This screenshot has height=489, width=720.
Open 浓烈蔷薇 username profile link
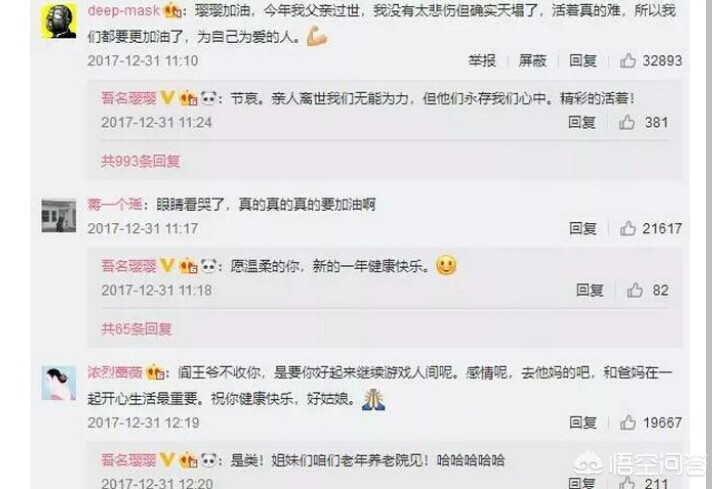[x=115, y=372]
